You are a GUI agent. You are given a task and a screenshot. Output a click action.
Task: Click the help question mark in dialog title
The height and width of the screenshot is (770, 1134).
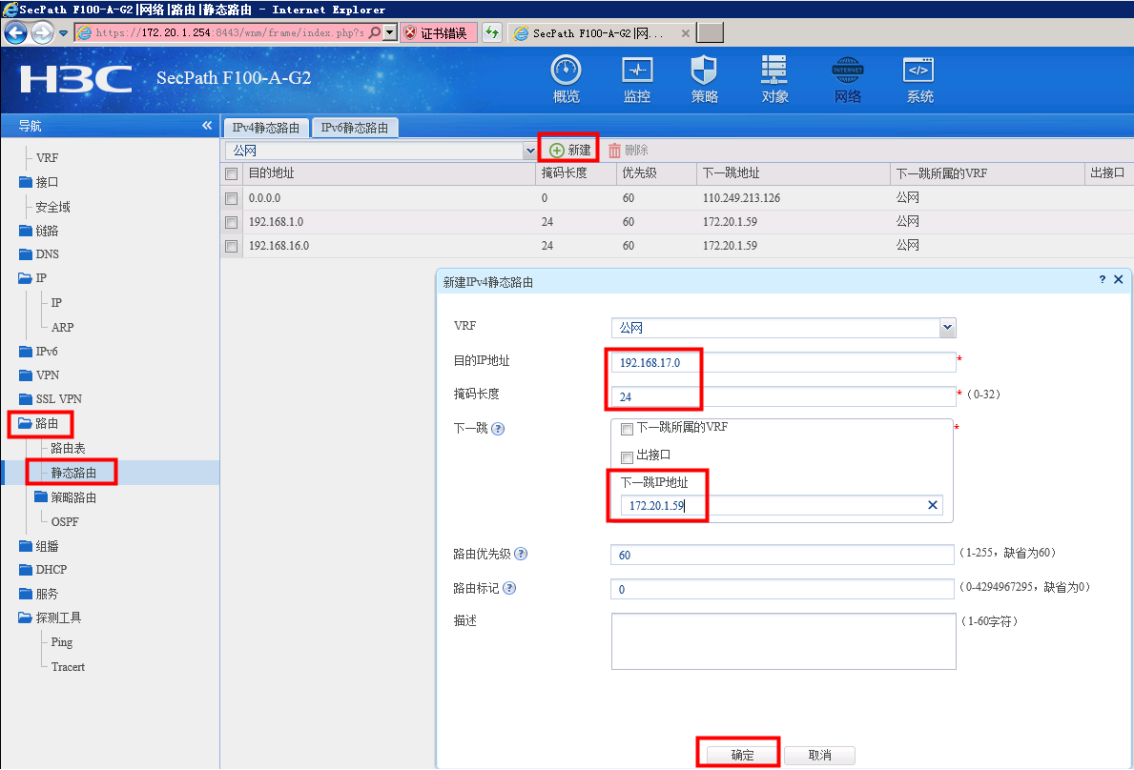pyautogui.click(x=1102, y=279)
